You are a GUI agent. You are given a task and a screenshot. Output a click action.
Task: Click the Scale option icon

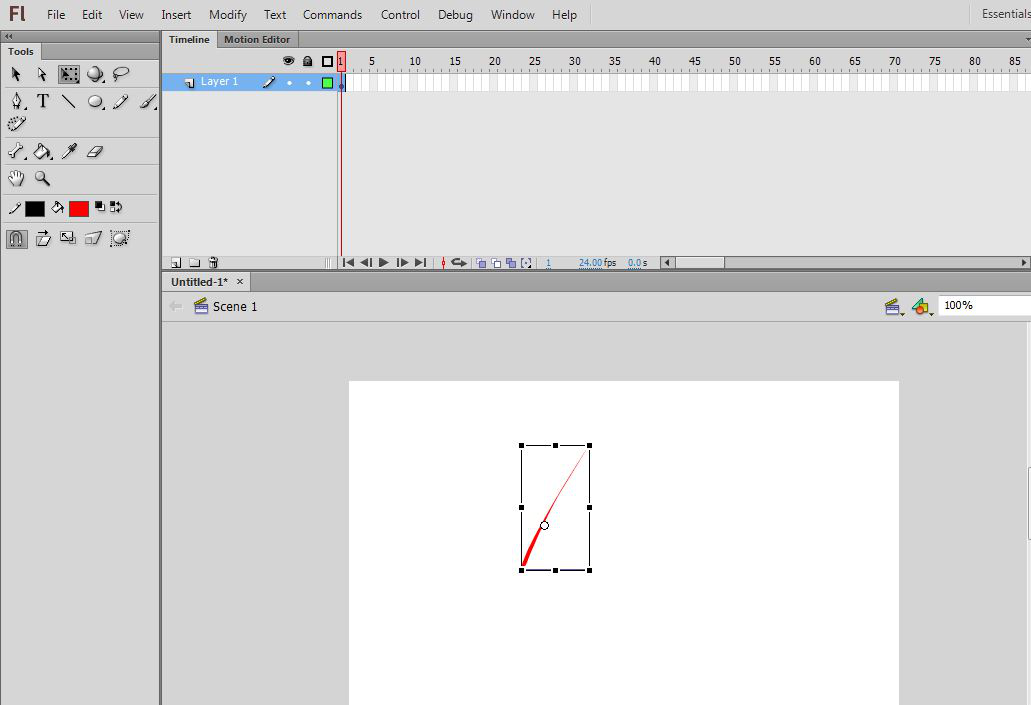[x=68, y=238]
